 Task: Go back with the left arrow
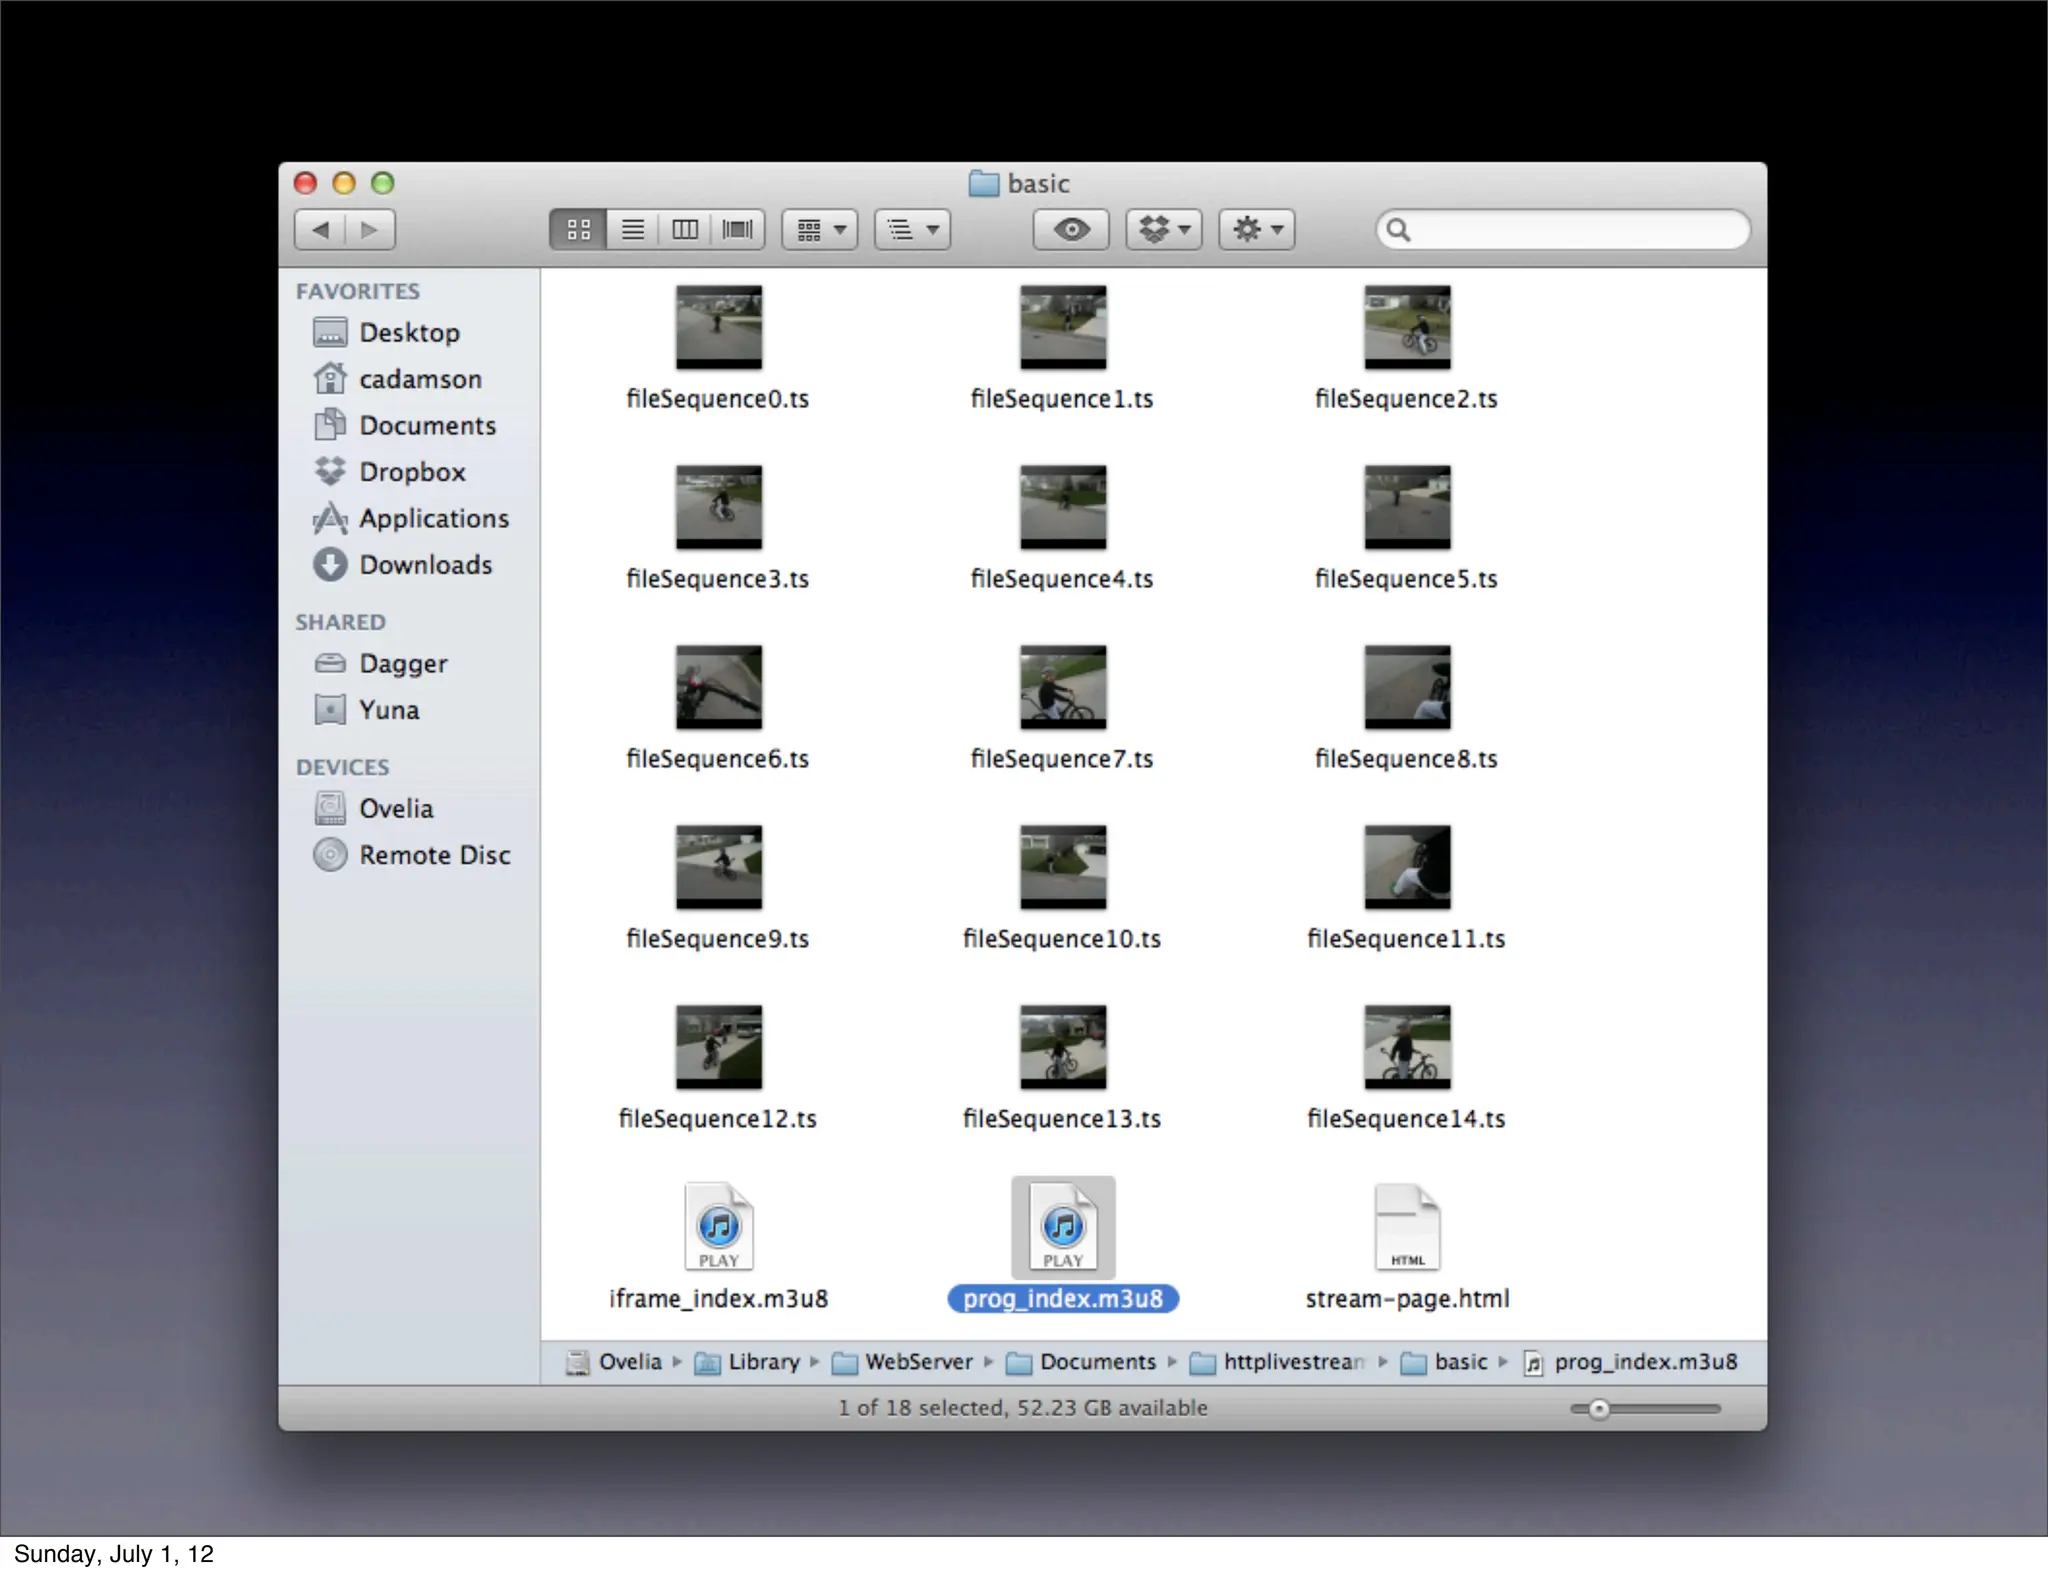pyautogui.click(x=321, y=230)
